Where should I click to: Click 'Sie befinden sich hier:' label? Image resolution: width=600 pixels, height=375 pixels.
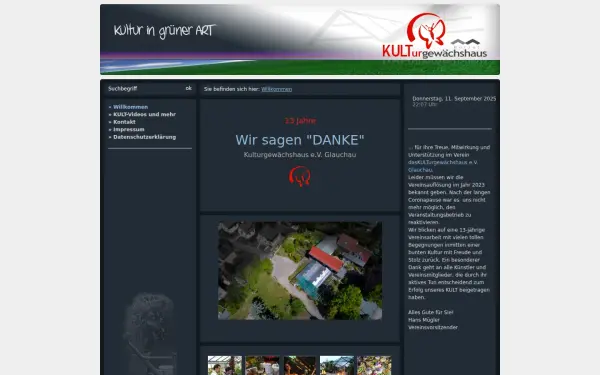pyautogui.click(x=232, y=89)
